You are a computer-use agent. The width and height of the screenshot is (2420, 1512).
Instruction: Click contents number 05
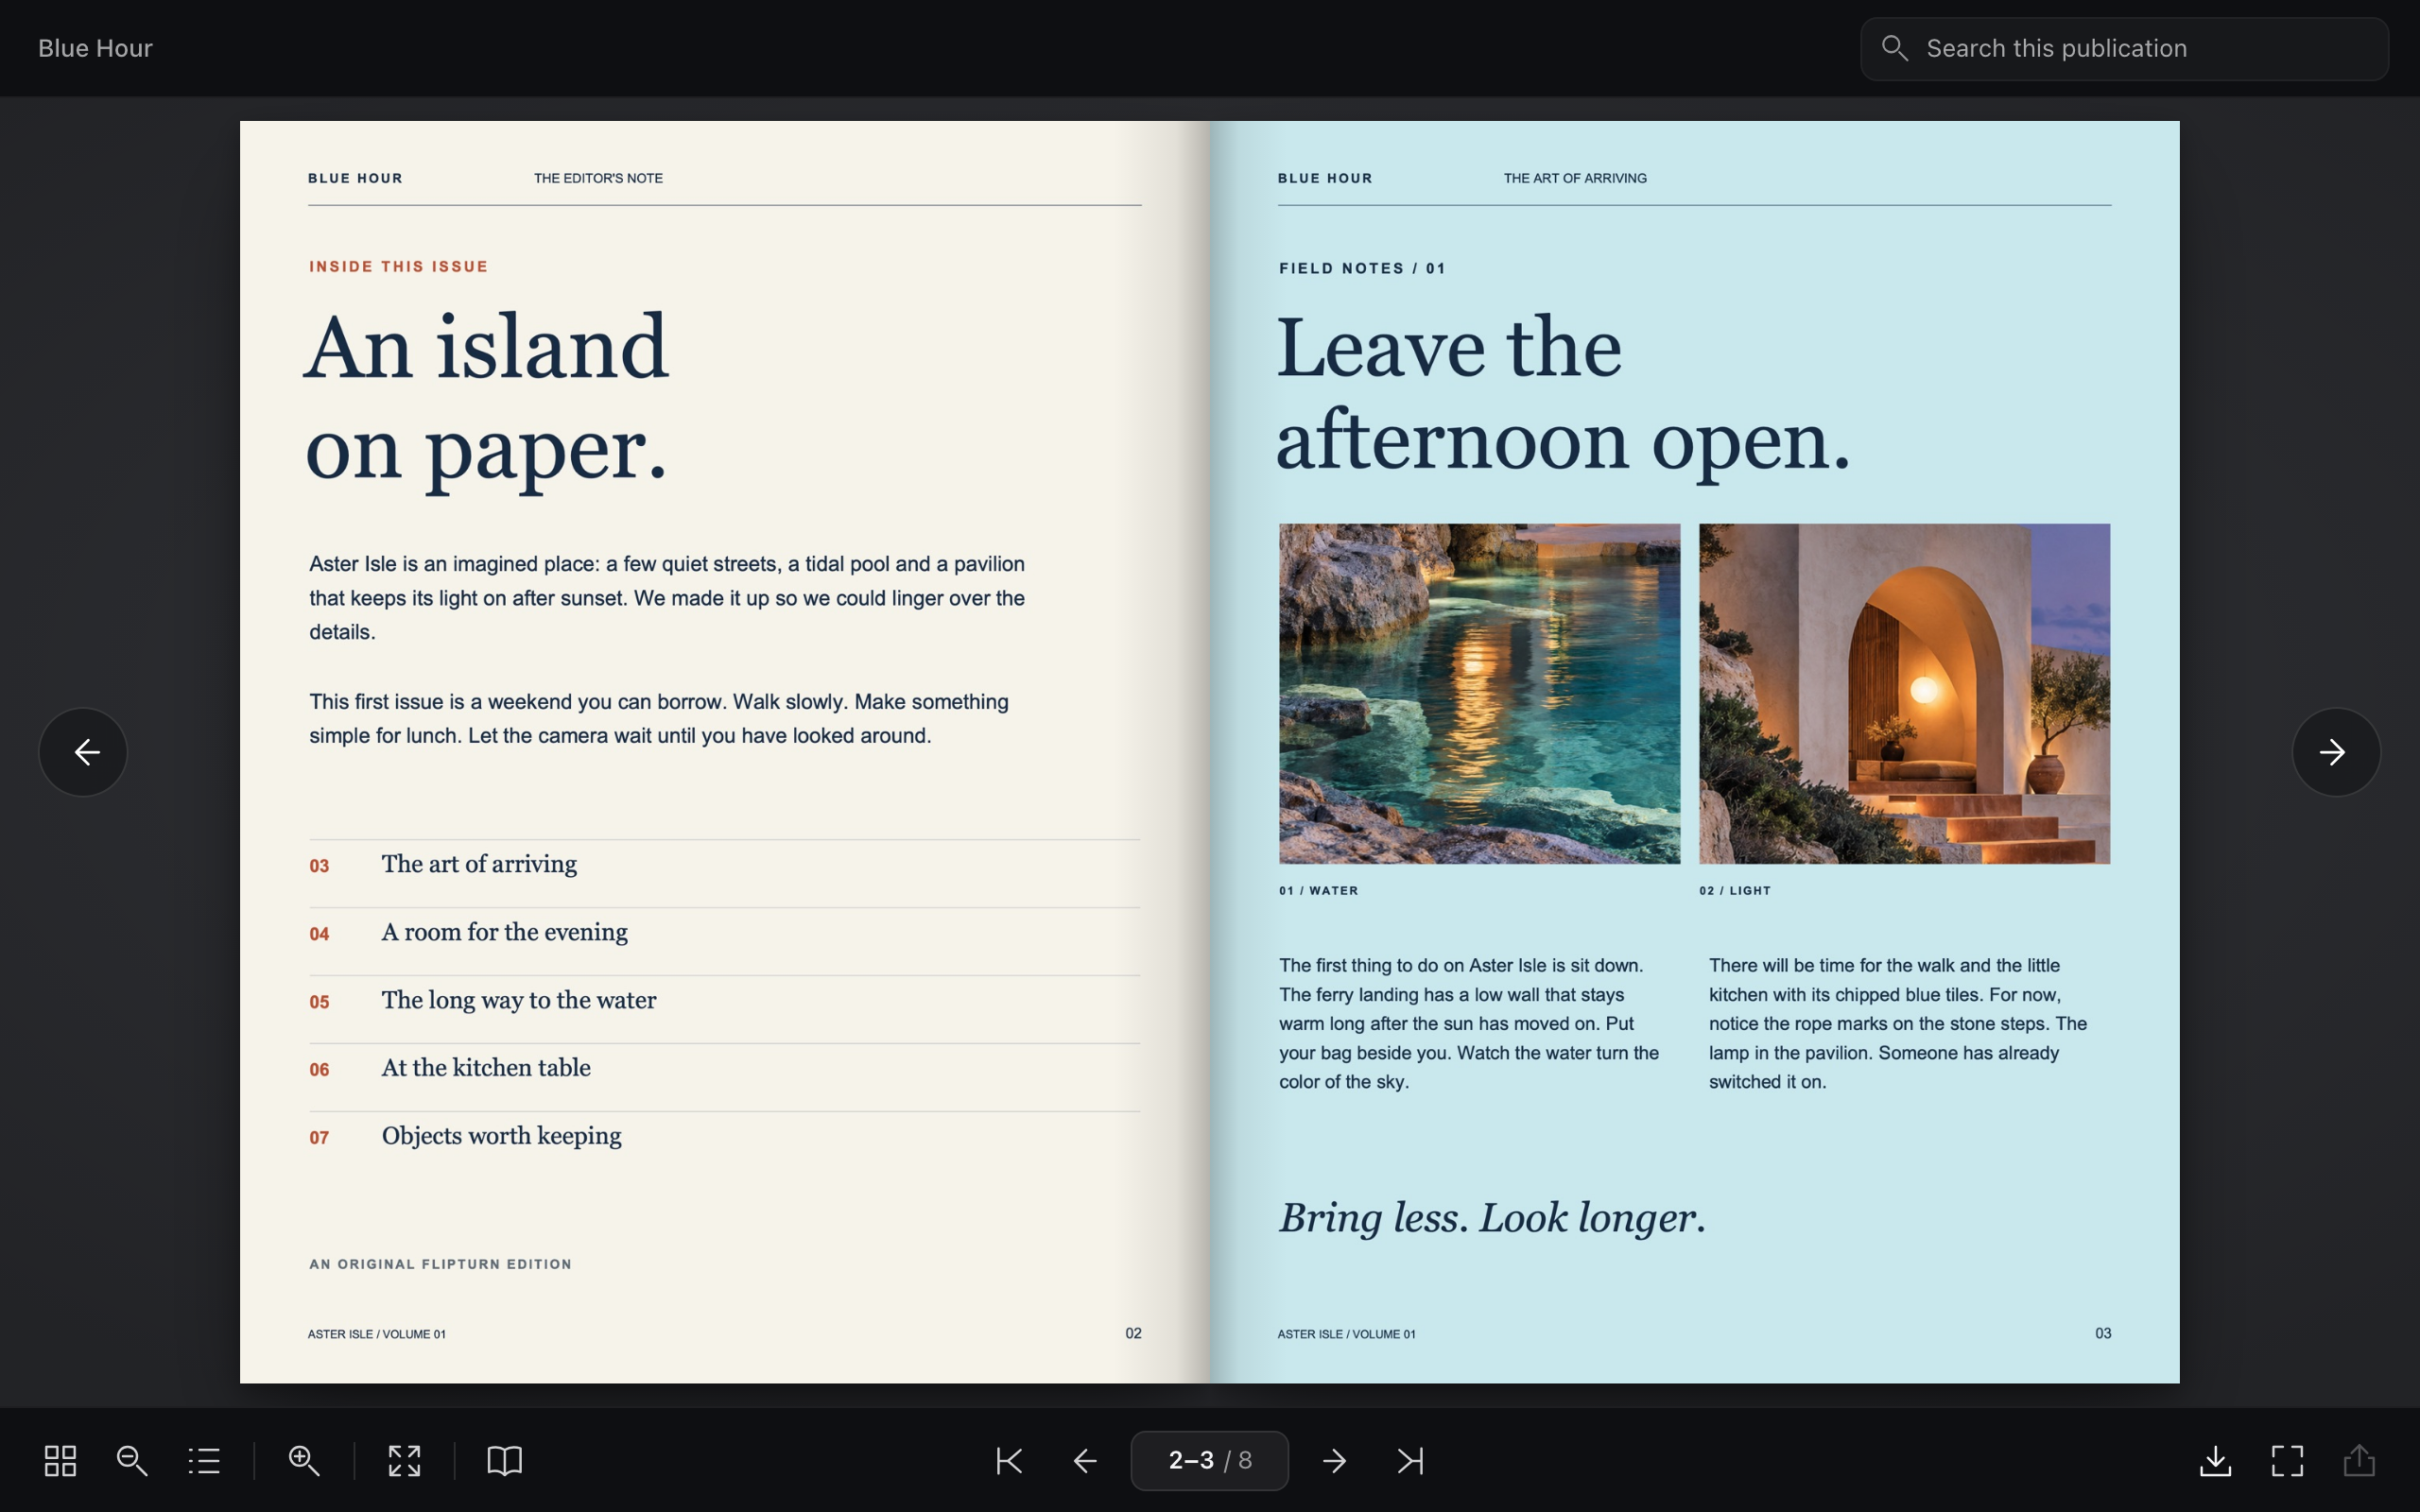319,1002
